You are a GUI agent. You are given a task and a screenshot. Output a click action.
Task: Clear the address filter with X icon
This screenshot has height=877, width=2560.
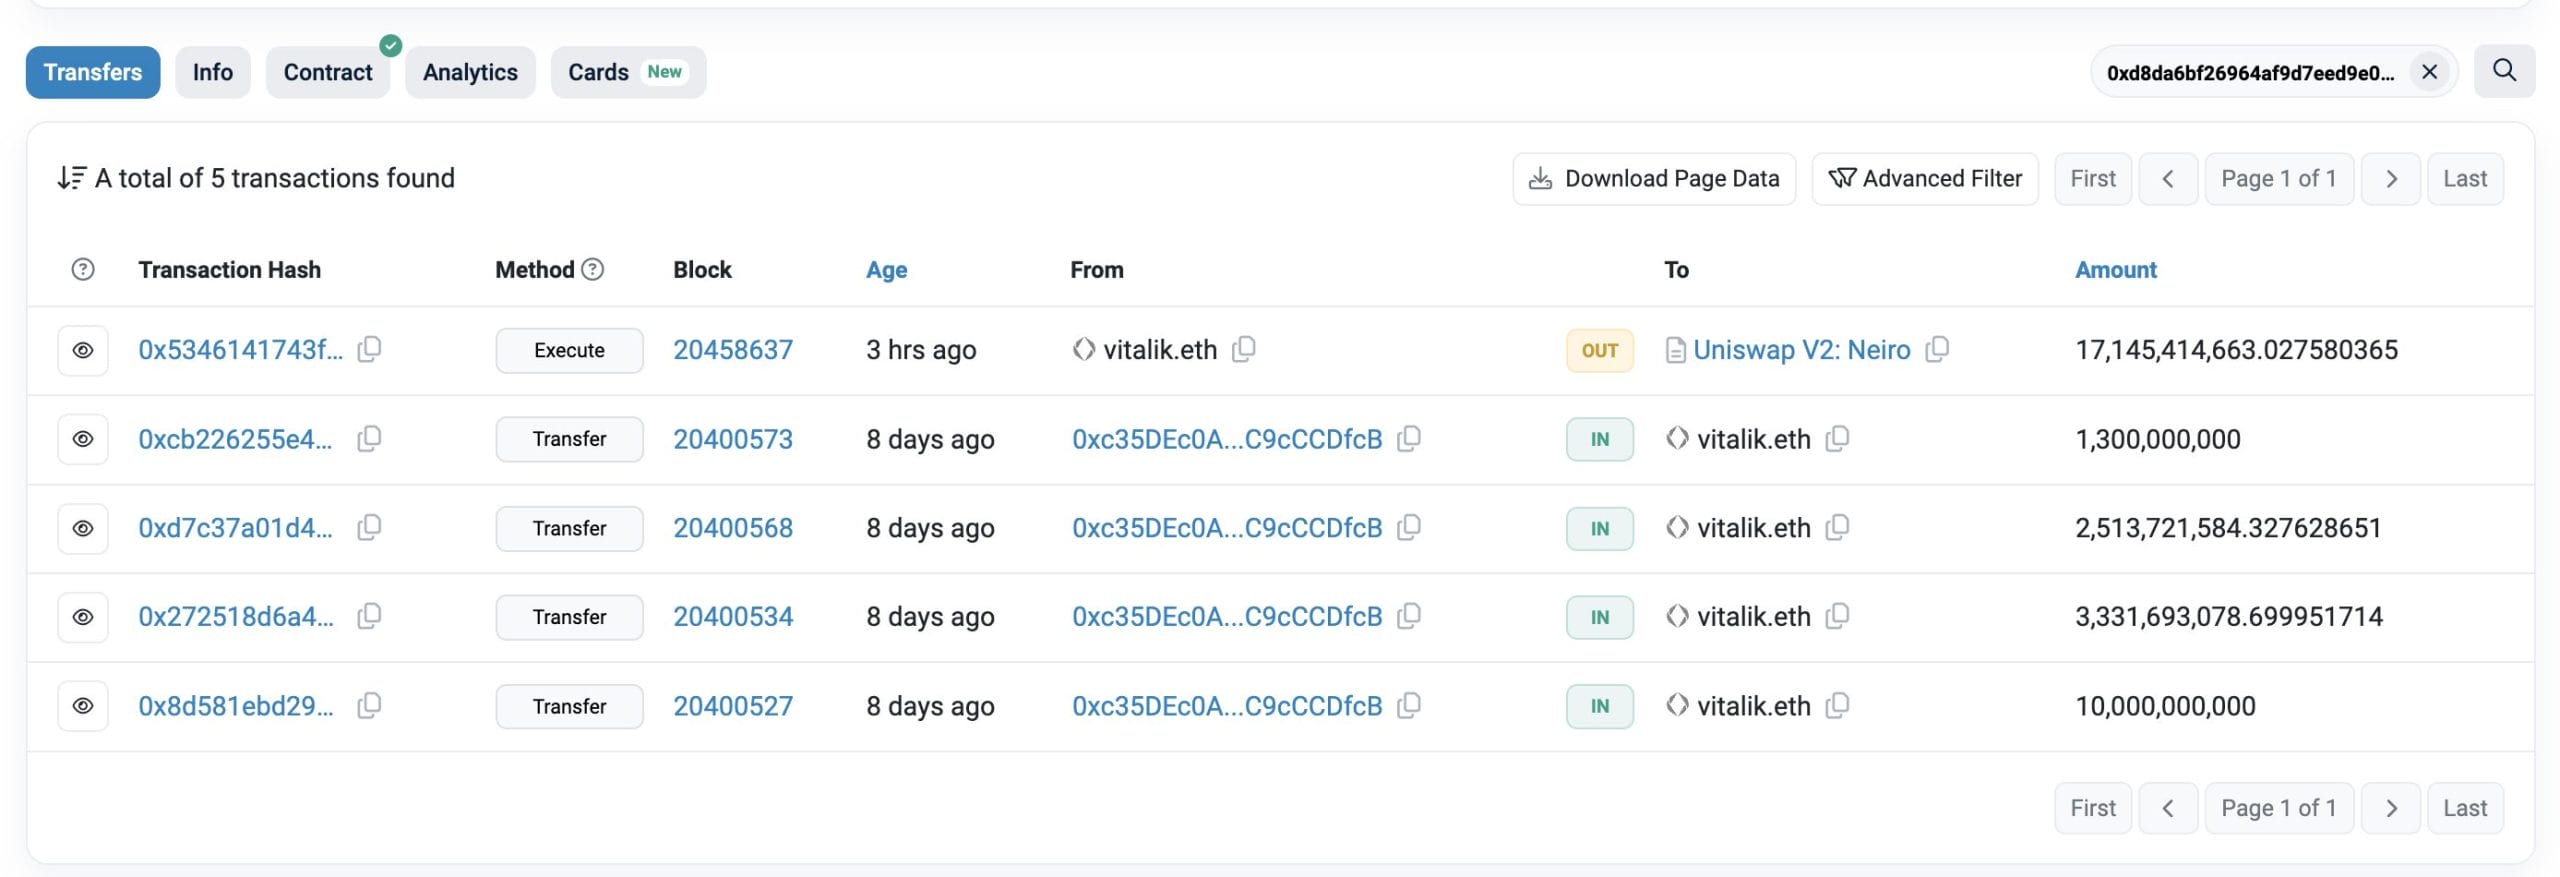point(2428,72)
